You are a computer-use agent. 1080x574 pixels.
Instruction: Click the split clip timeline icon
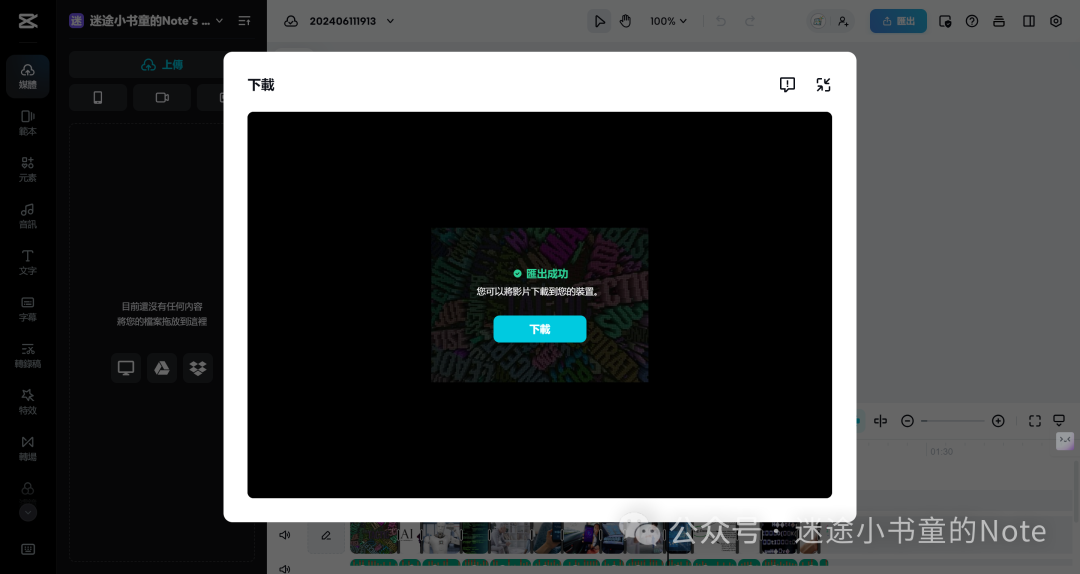[x=880, y=420]
